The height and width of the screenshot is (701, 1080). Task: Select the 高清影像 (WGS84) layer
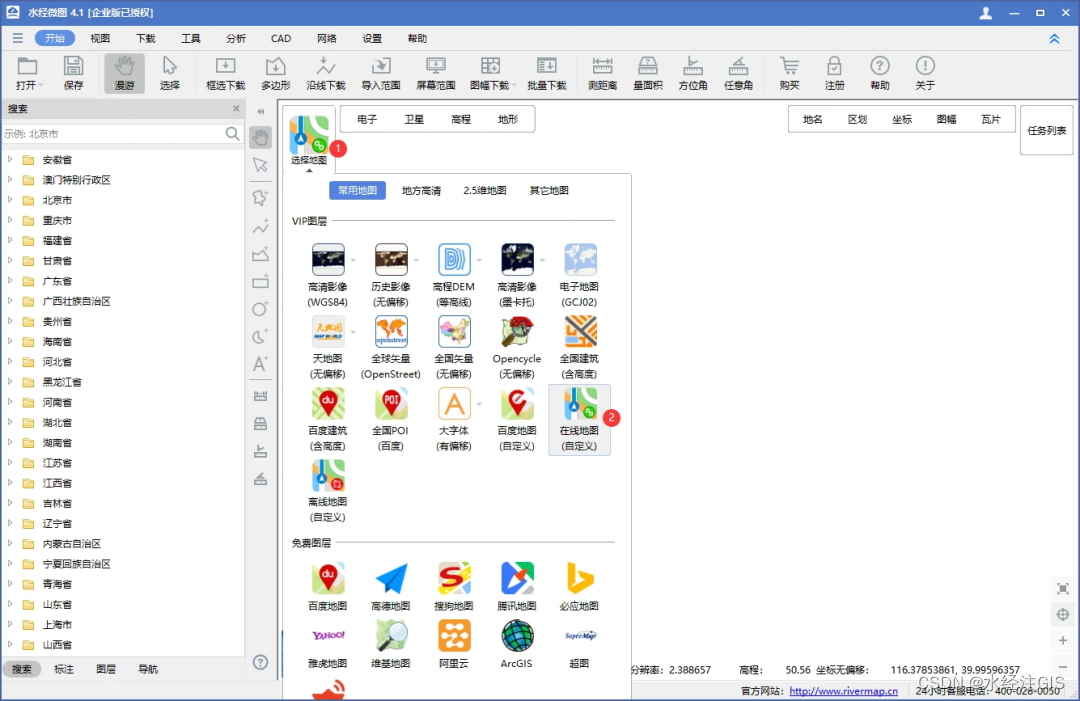328,275
